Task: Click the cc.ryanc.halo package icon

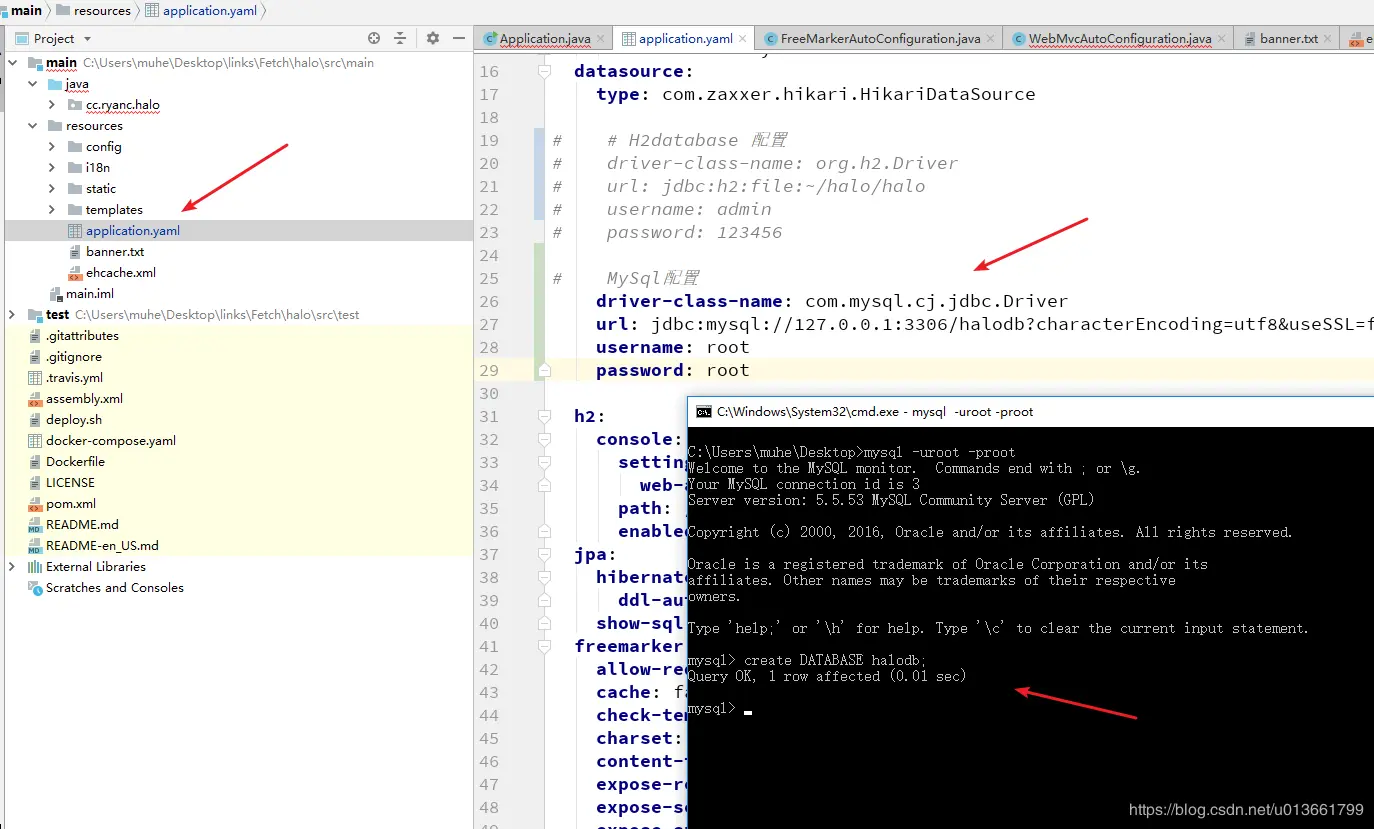Action: click(x=75, y=105)
